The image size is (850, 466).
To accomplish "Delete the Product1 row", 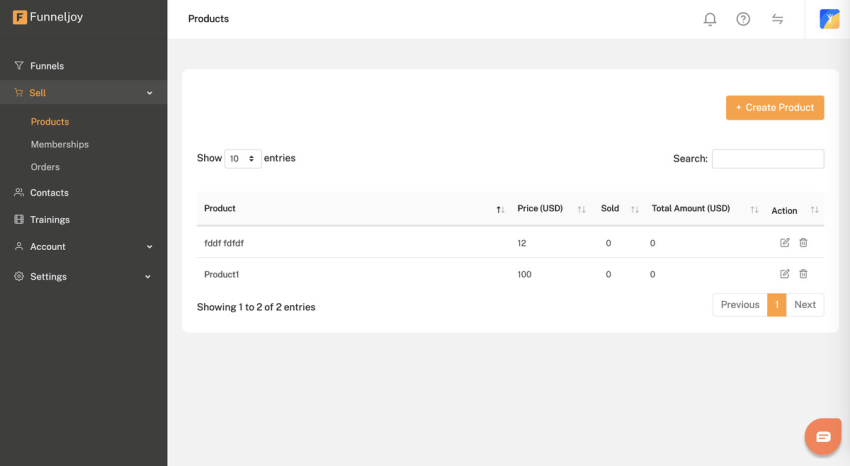I will [803, 274].
